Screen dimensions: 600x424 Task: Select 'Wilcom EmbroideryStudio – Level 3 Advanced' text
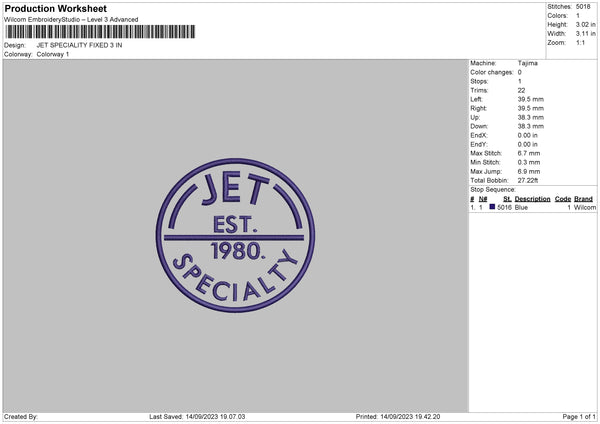click(x=71, y=20)
